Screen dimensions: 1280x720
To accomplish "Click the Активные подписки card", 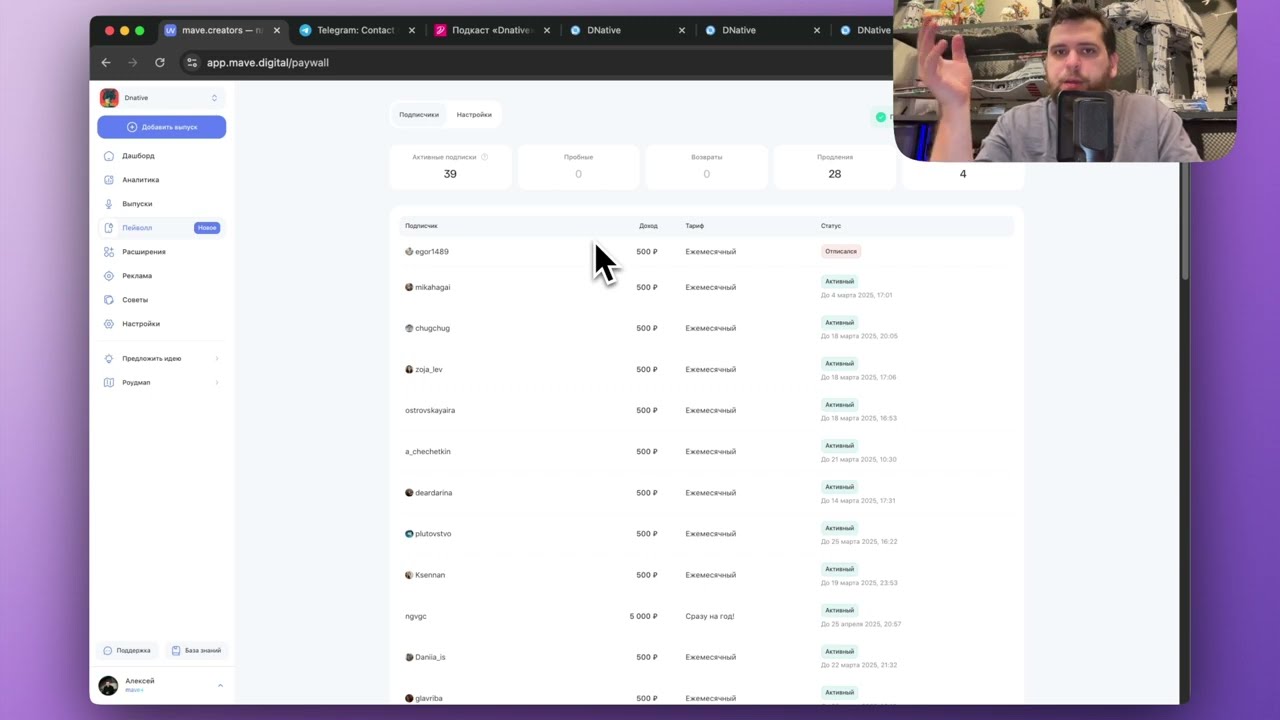I will (450, 167).
